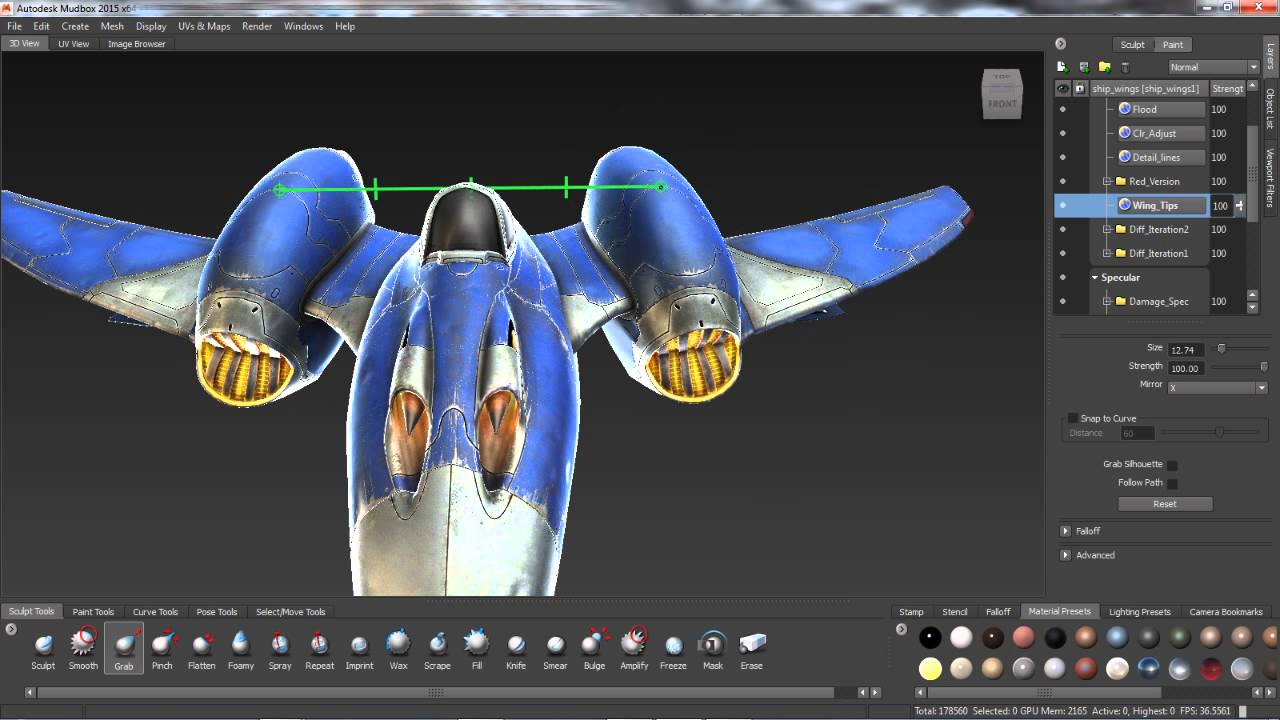Switch to the UV View tab
This screenshot has height=720, width=1280.
73,44
